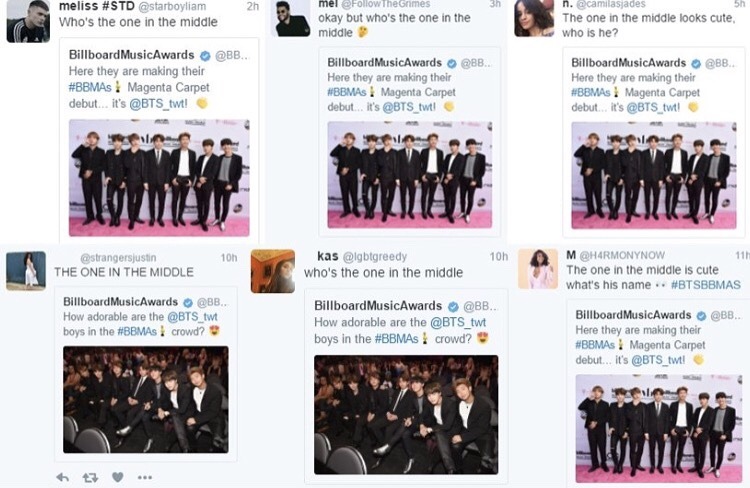Like the tweet with the heart icon

coord(118,477)
